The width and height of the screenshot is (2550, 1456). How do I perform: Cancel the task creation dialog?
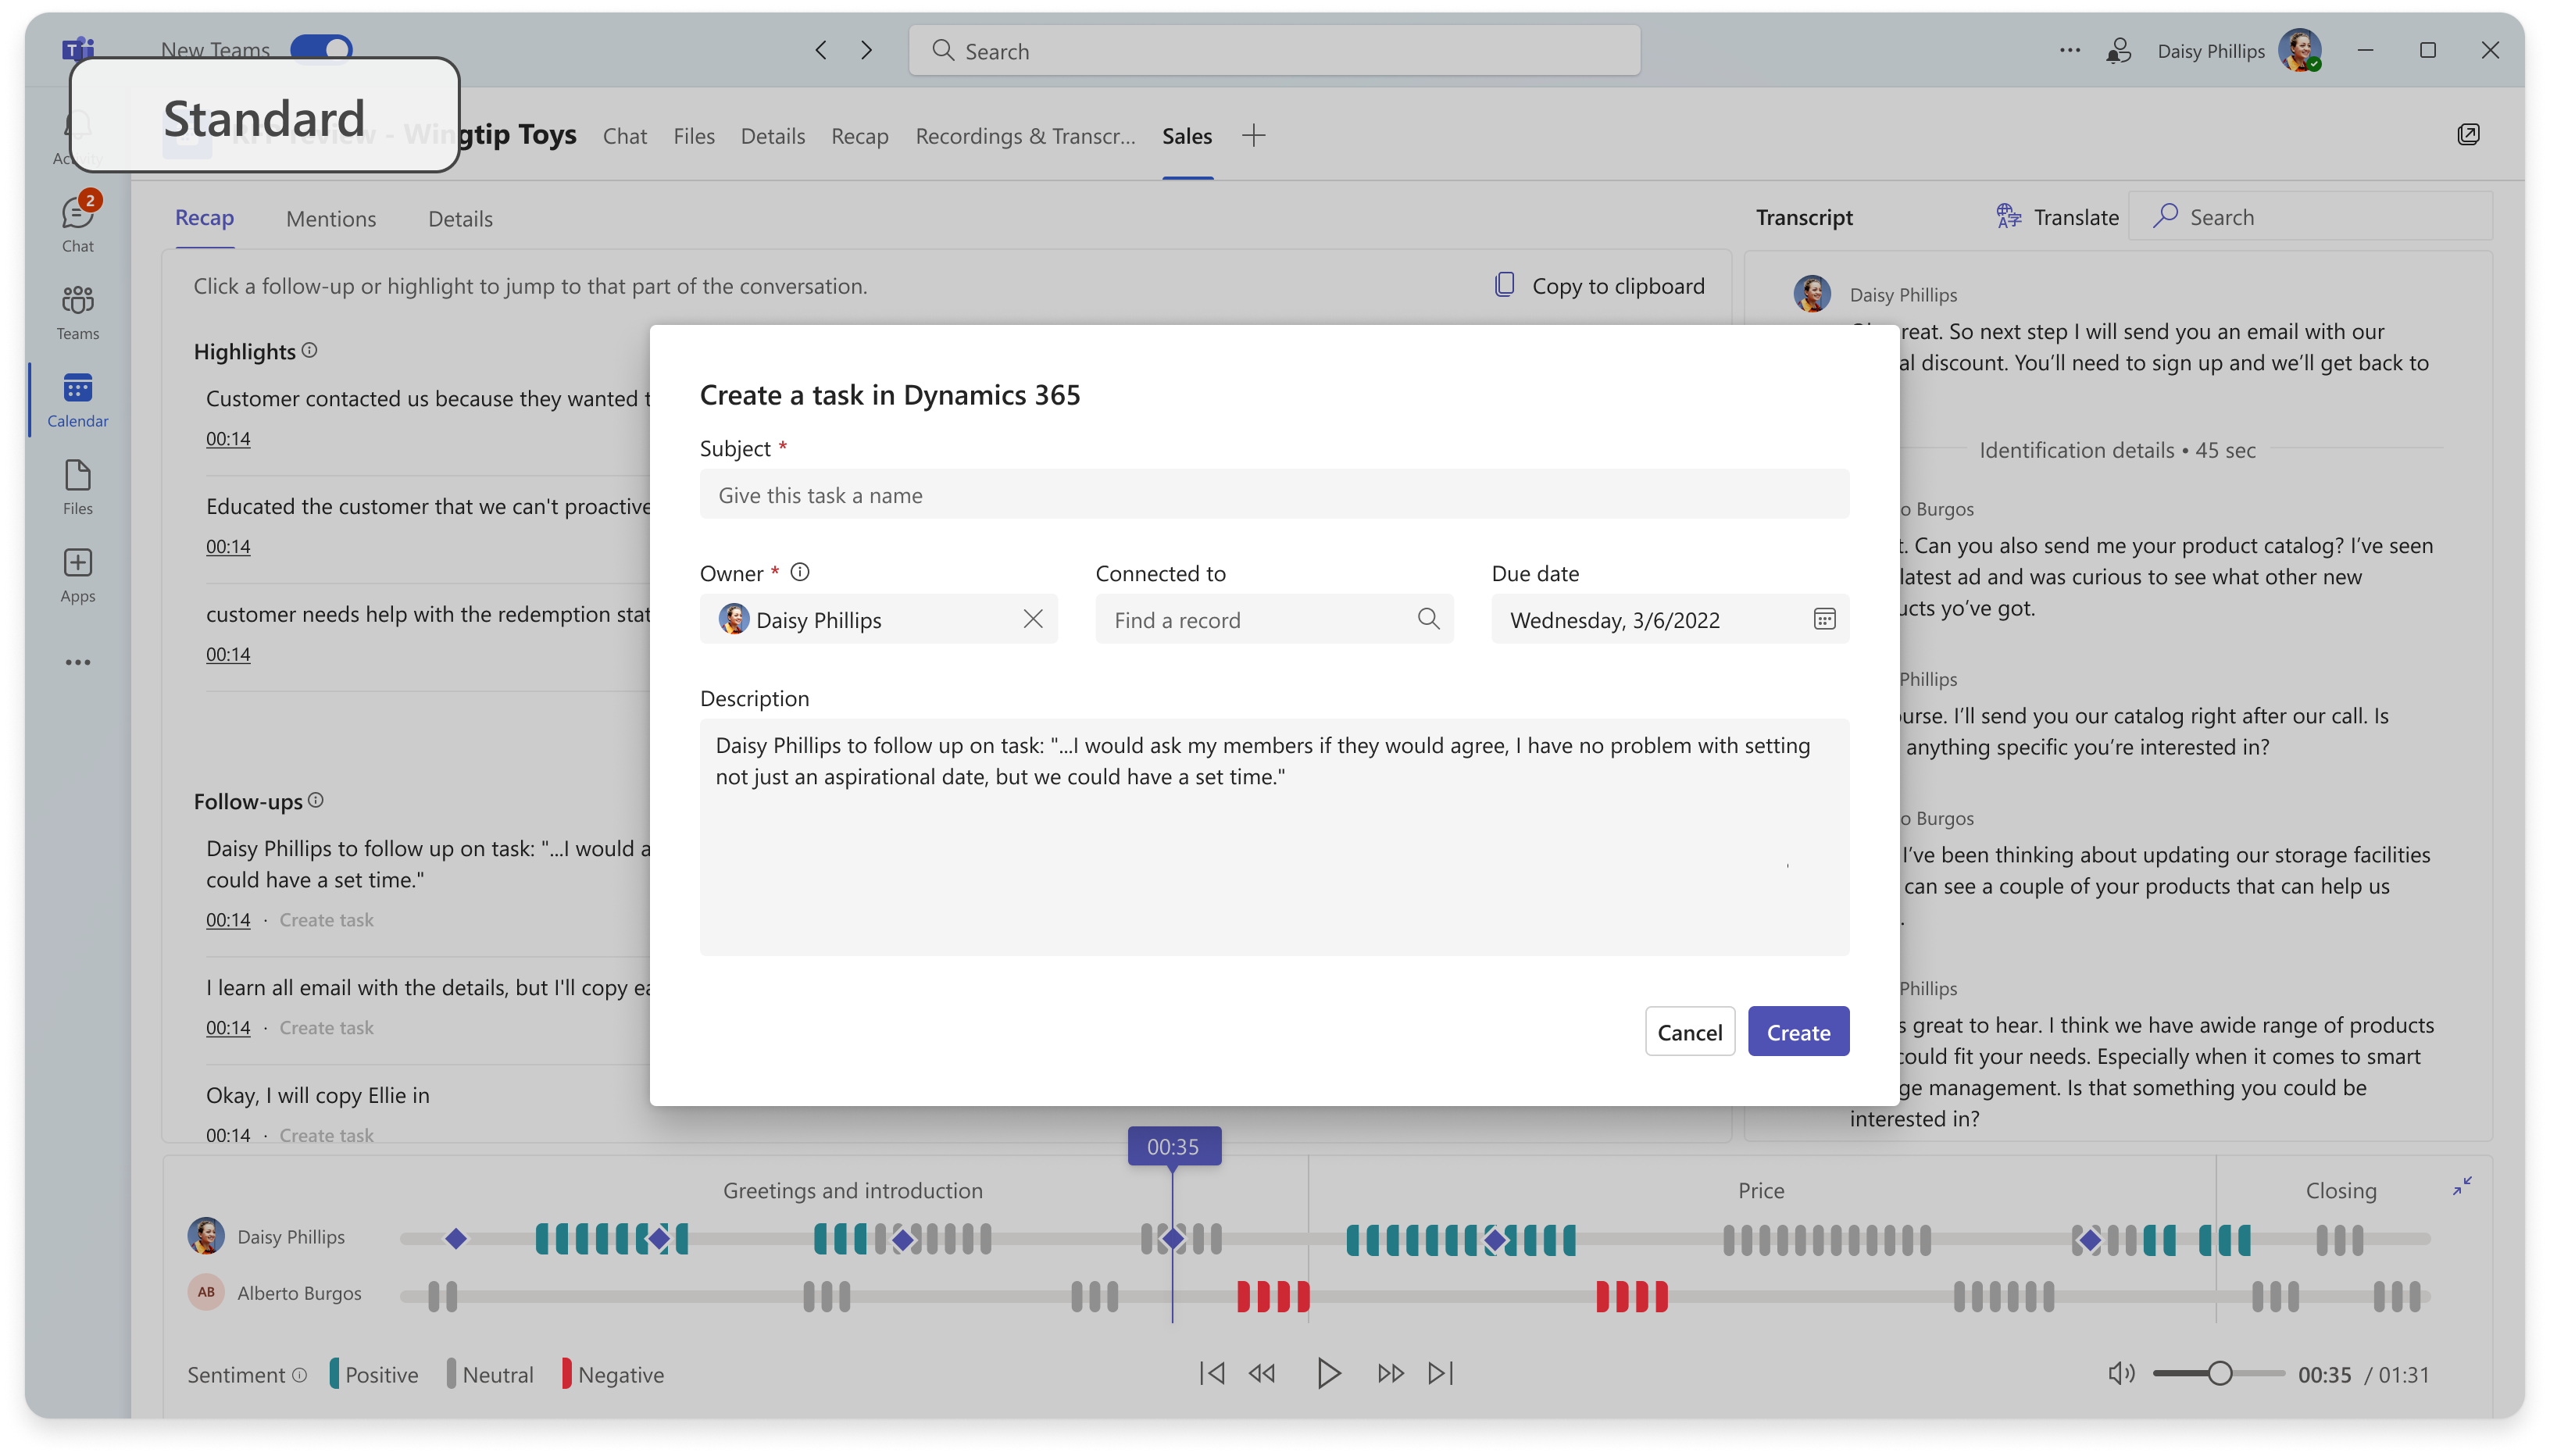(1688, 1031)
